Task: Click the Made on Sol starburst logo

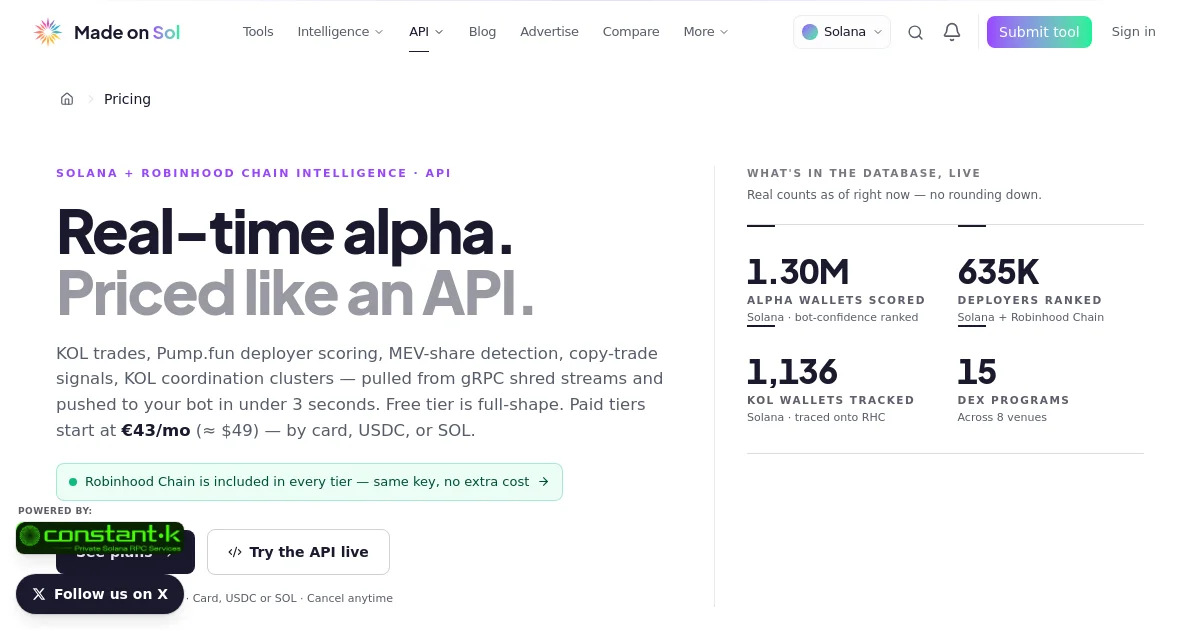Action: (x=48, y=32)
